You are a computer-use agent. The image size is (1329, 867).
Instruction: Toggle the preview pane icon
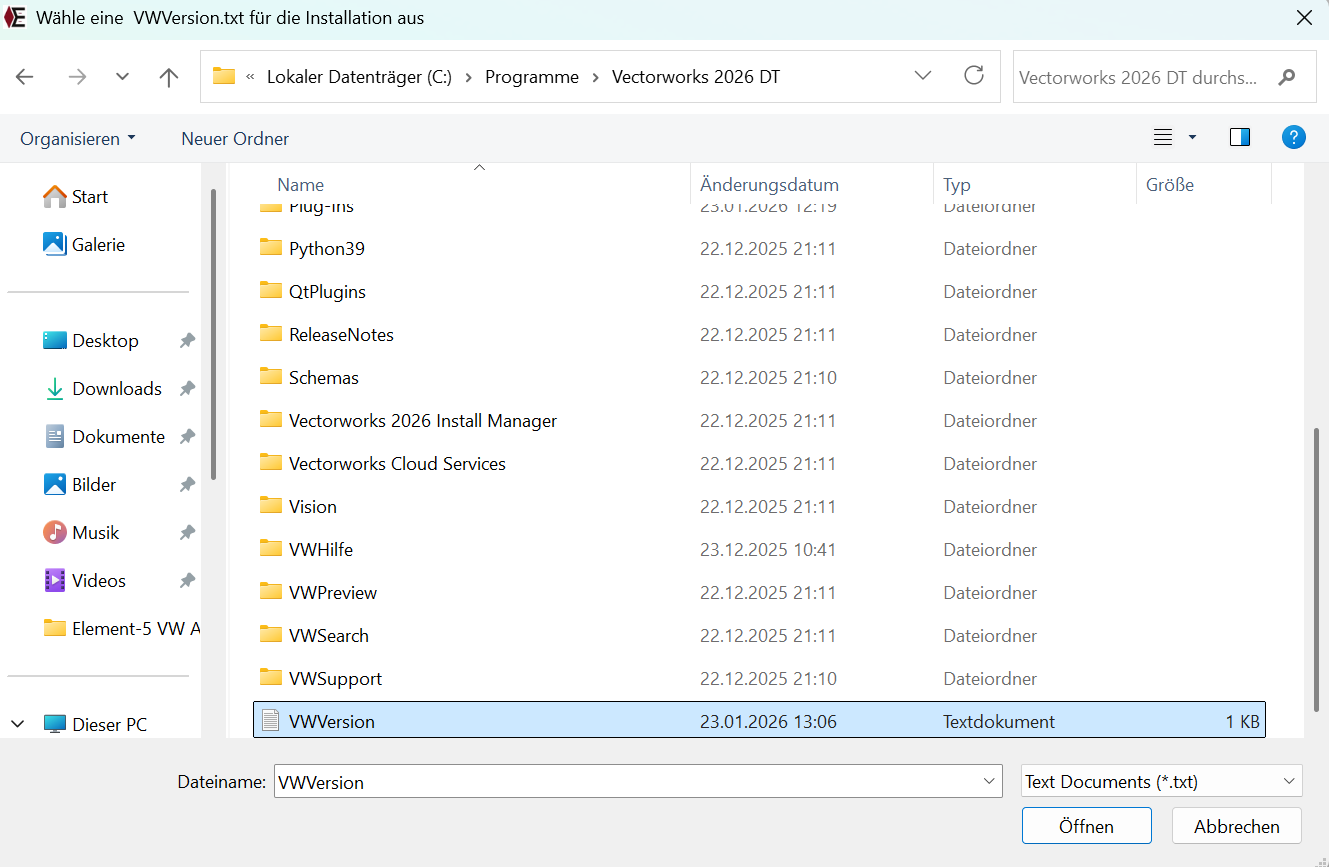[x=1240, y=138]
